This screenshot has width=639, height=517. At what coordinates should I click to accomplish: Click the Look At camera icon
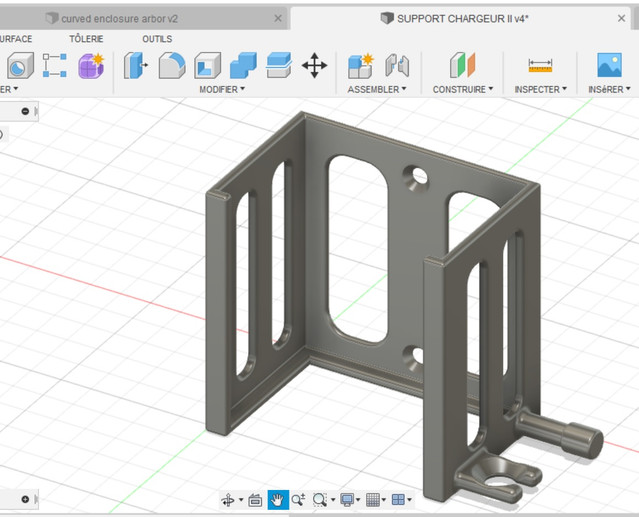point(255,499)
